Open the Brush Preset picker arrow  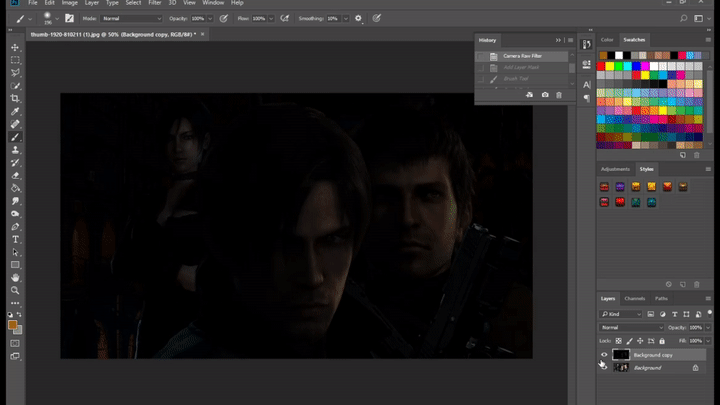tap(57, 18)
